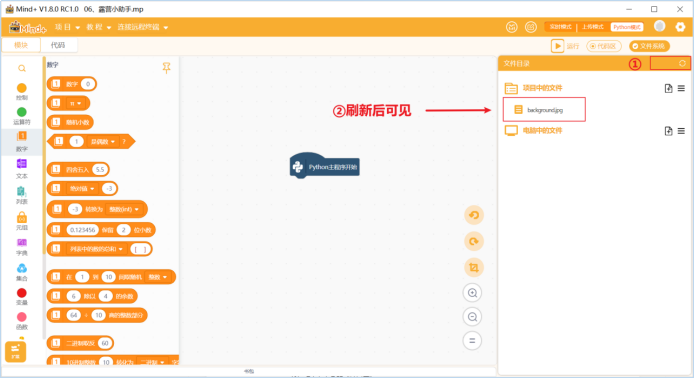Screen dimensions: 695x379
Task: Open the 二进制 dropdown in the conversion block
Action: pyautogui.click(x=152, y=362)
